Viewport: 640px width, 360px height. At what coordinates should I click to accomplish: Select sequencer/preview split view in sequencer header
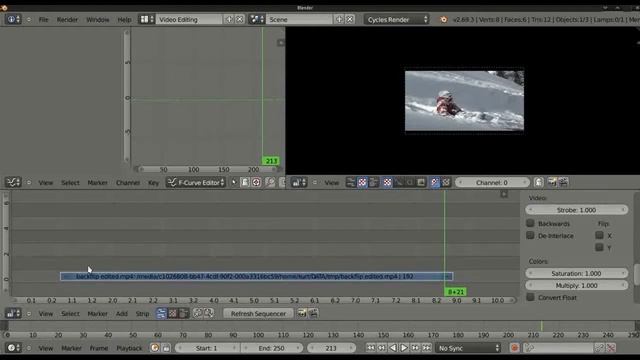tap(184, 313)
